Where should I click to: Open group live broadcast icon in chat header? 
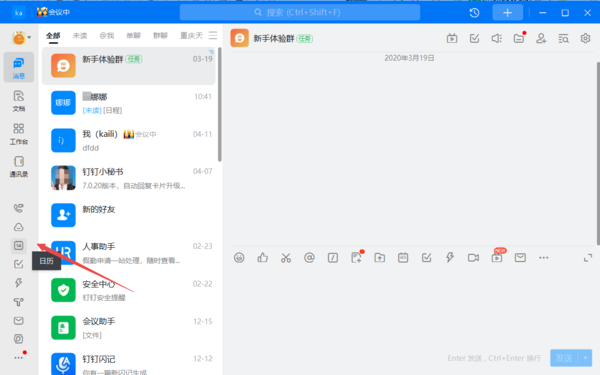(452, 38)
